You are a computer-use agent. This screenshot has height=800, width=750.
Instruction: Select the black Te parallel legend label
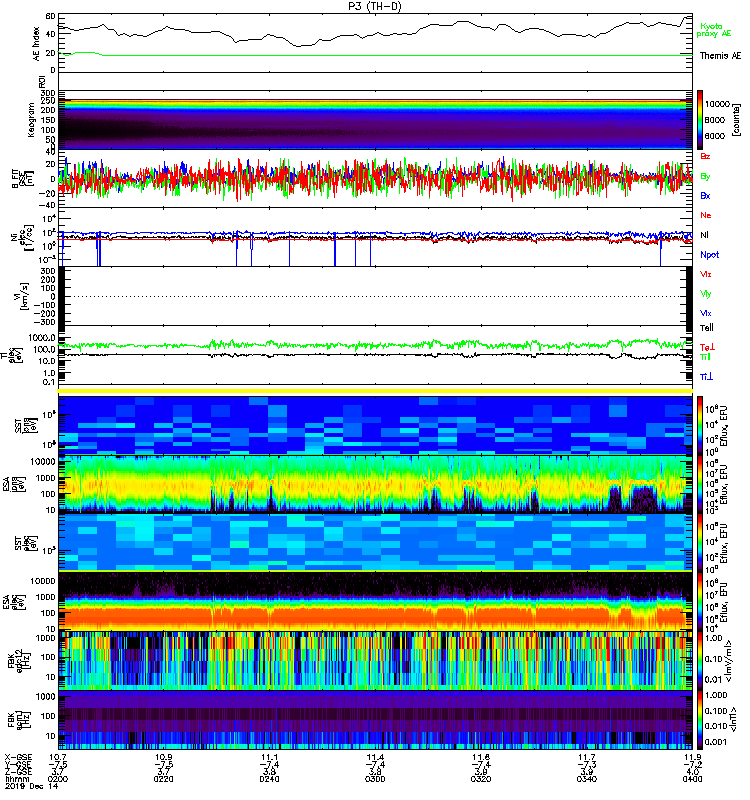pyautogui.click(x=707, y=328)
